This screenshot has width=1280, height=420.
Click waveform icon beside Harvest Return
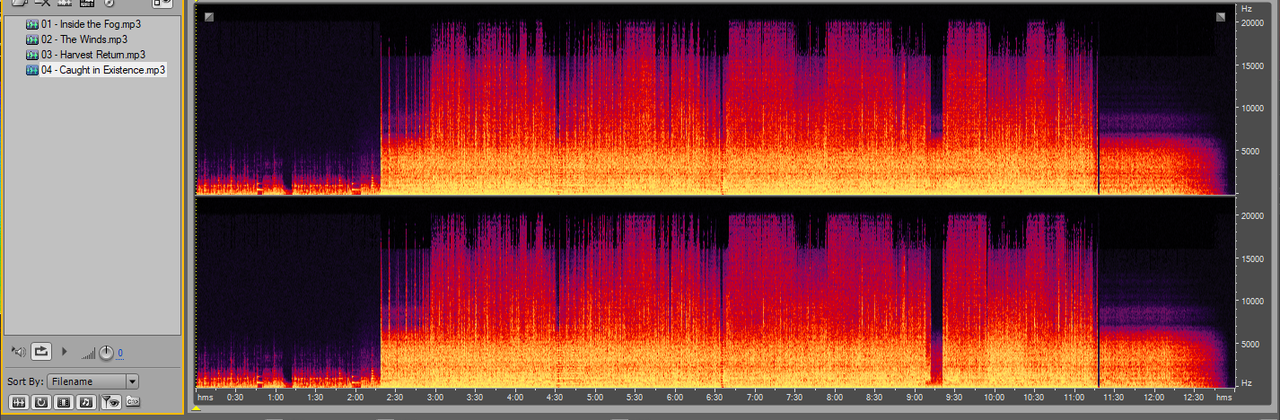(x=32, y=54)
